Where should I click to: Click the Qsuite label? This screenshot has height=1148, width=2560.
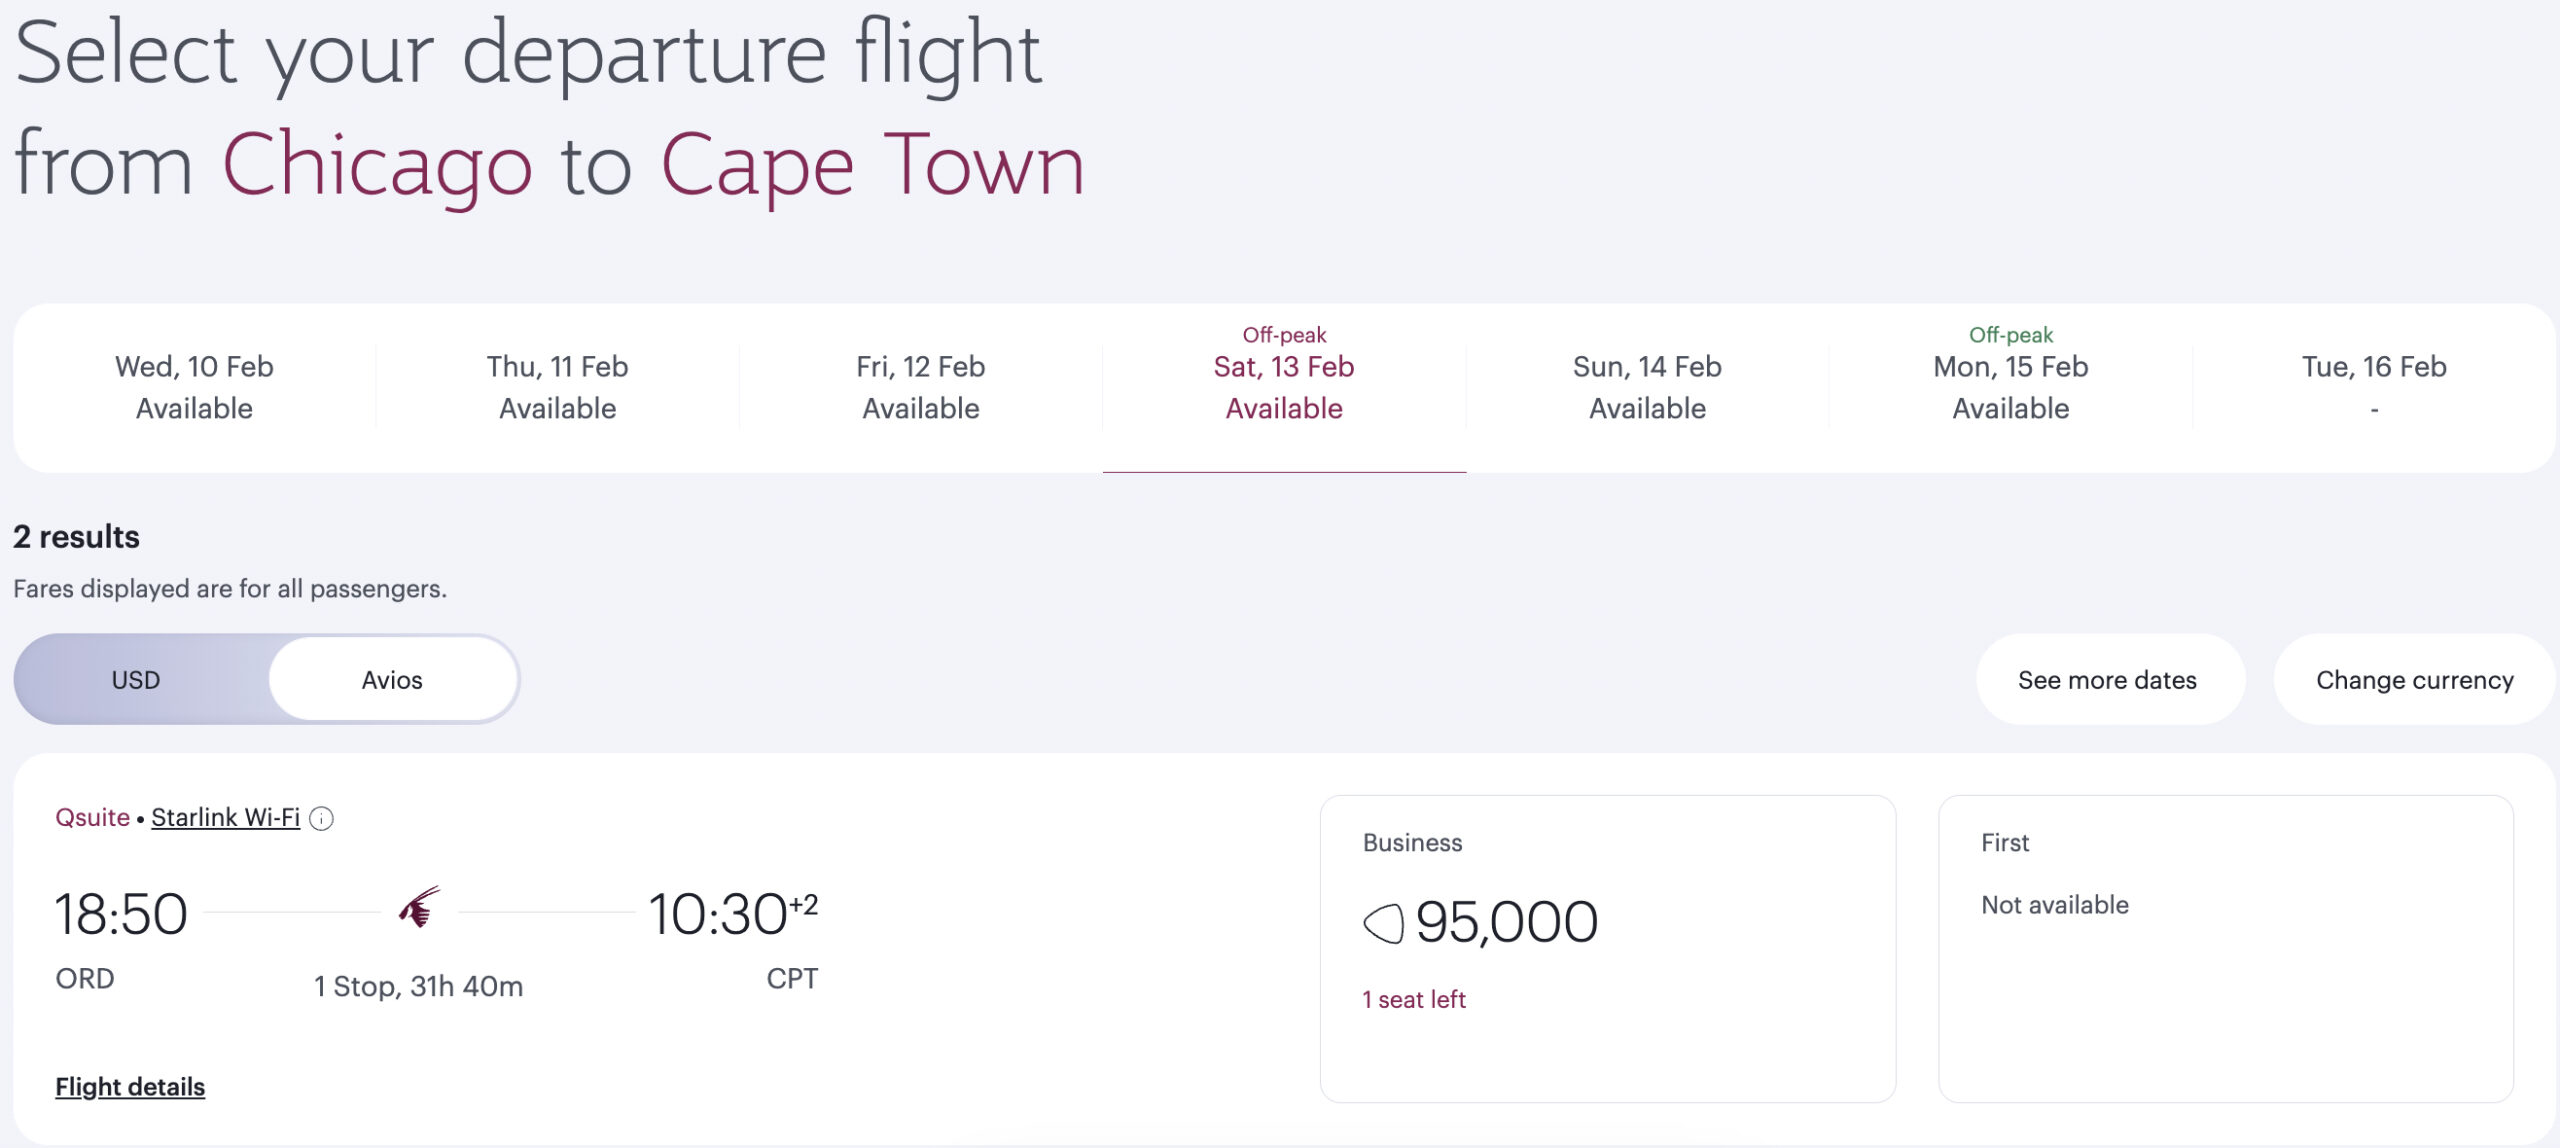point(93,817)
